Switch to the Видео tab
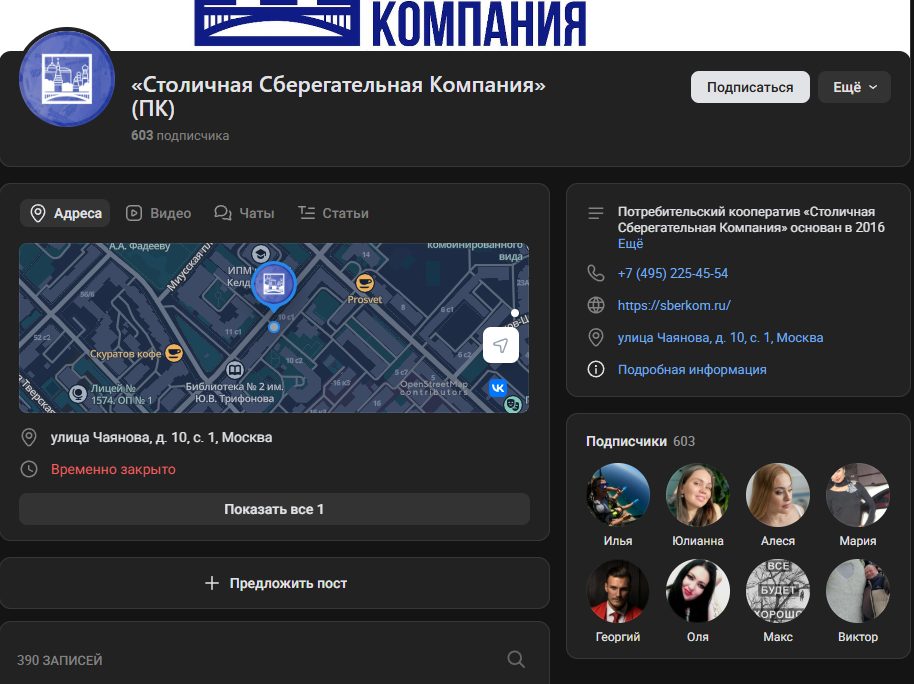The width and height of the screenshot is (914, 684). [x=159, y=213]
